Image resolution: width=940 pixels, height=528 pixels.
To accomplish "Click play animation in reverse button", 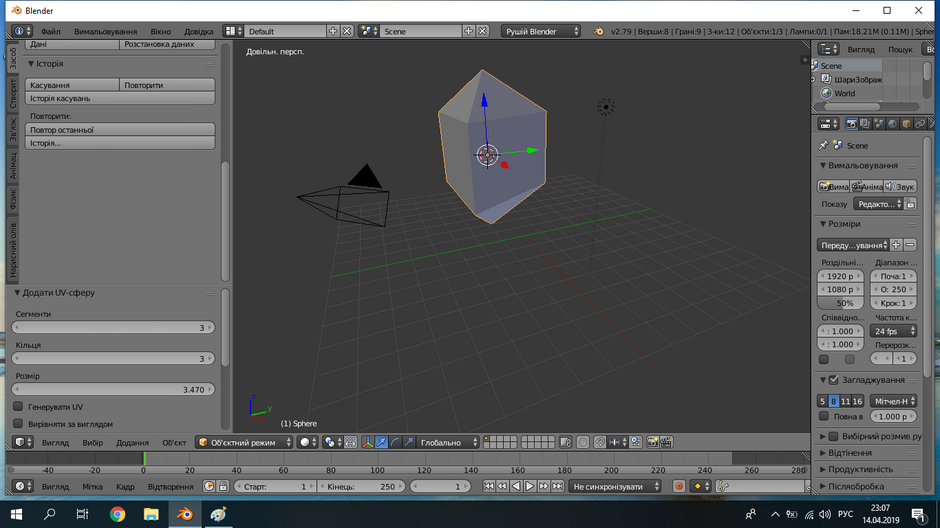I will (x=516, y=487).
